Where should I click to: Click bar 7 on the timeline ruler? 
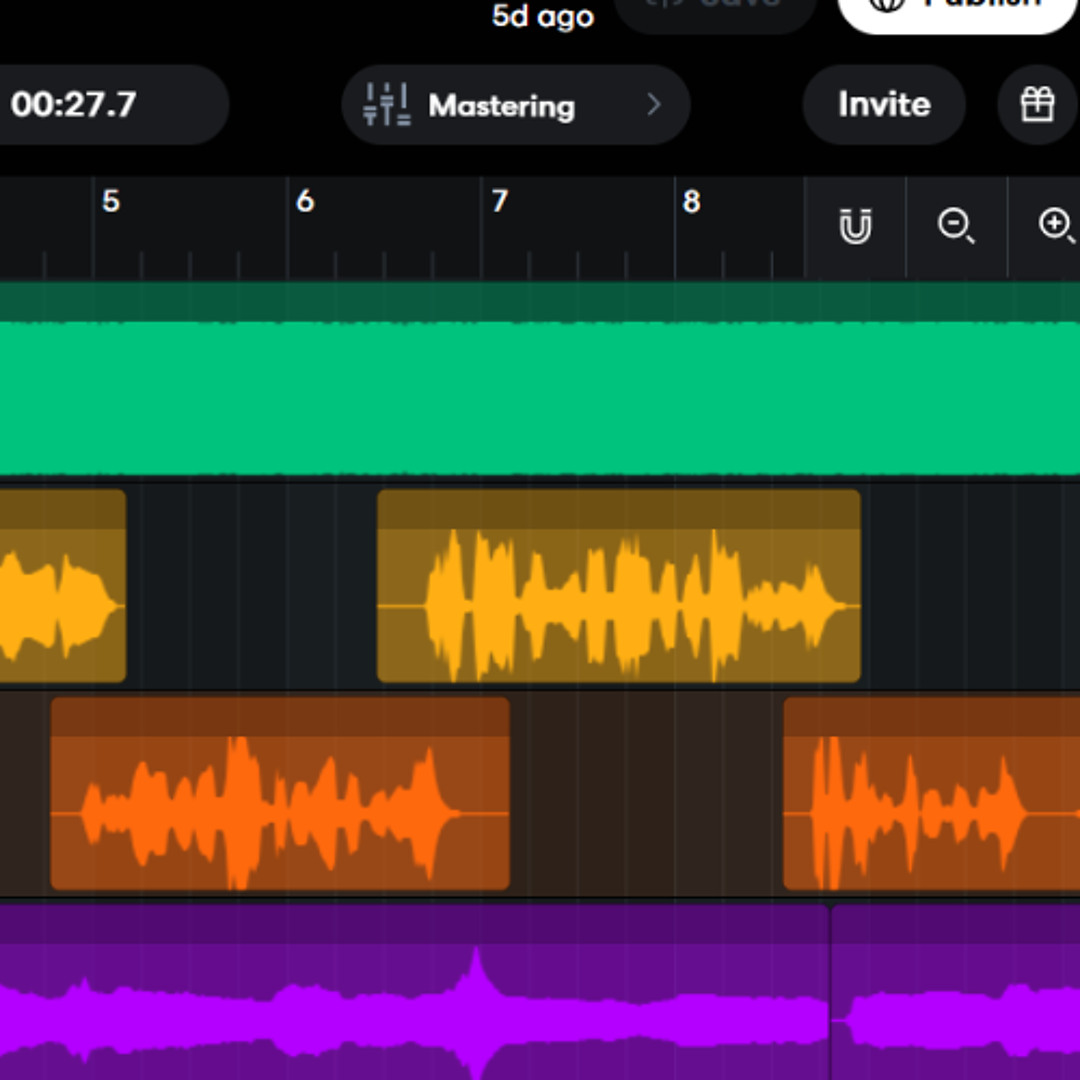(x=498, y=202)
